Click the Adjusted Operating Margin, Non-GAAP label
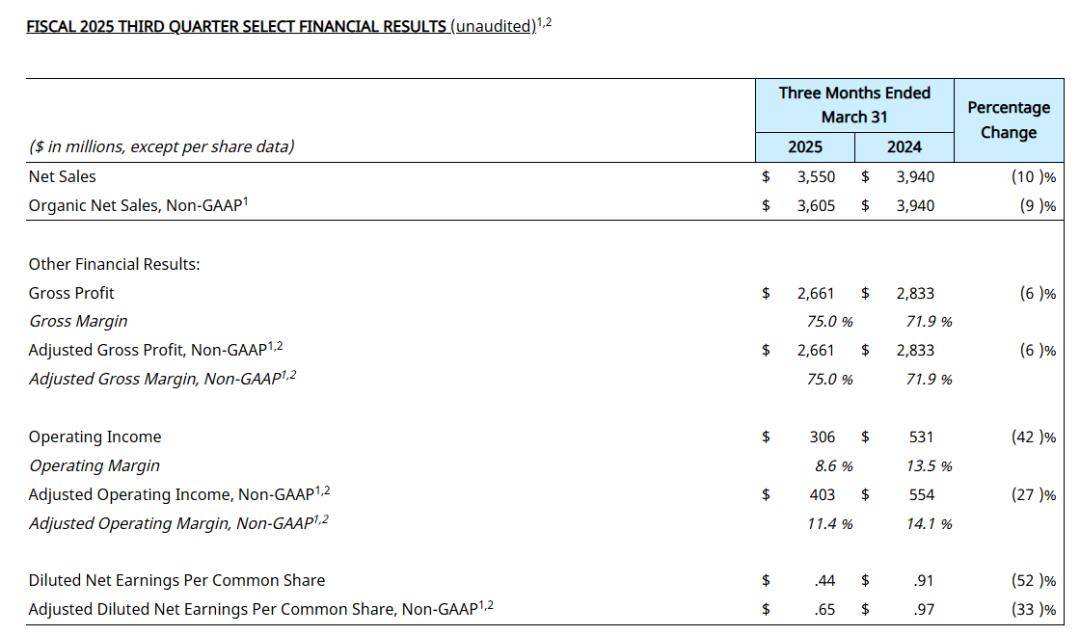The width and height of the screenshot is (1080, 635). point(178,523)
